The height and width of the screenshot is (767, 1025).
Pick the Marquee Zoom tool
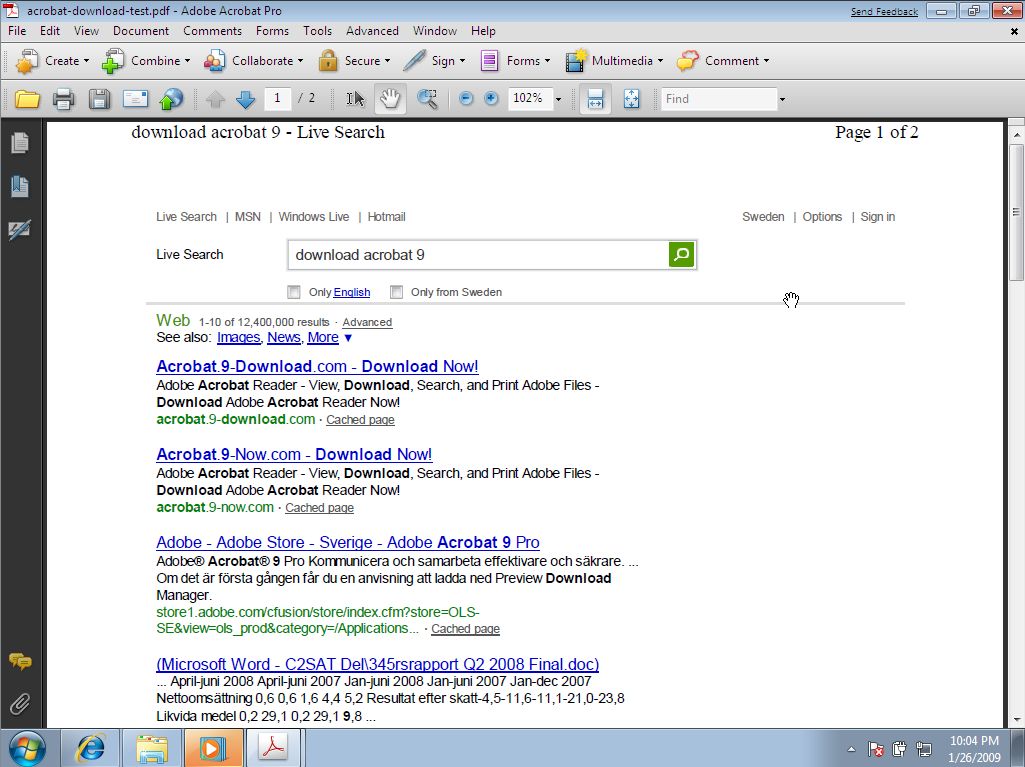click(x=427, y=99)
